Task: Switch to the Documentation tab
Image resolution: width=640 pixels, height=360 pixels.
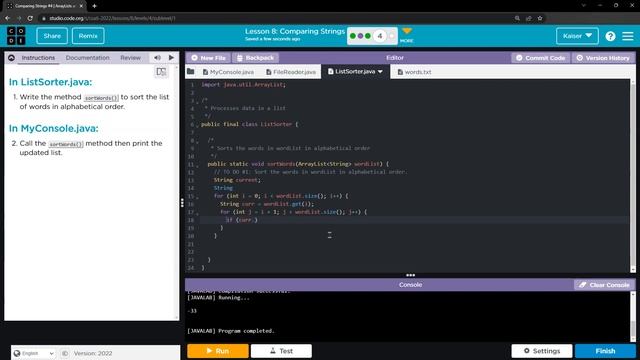Action: click(87, 58)
